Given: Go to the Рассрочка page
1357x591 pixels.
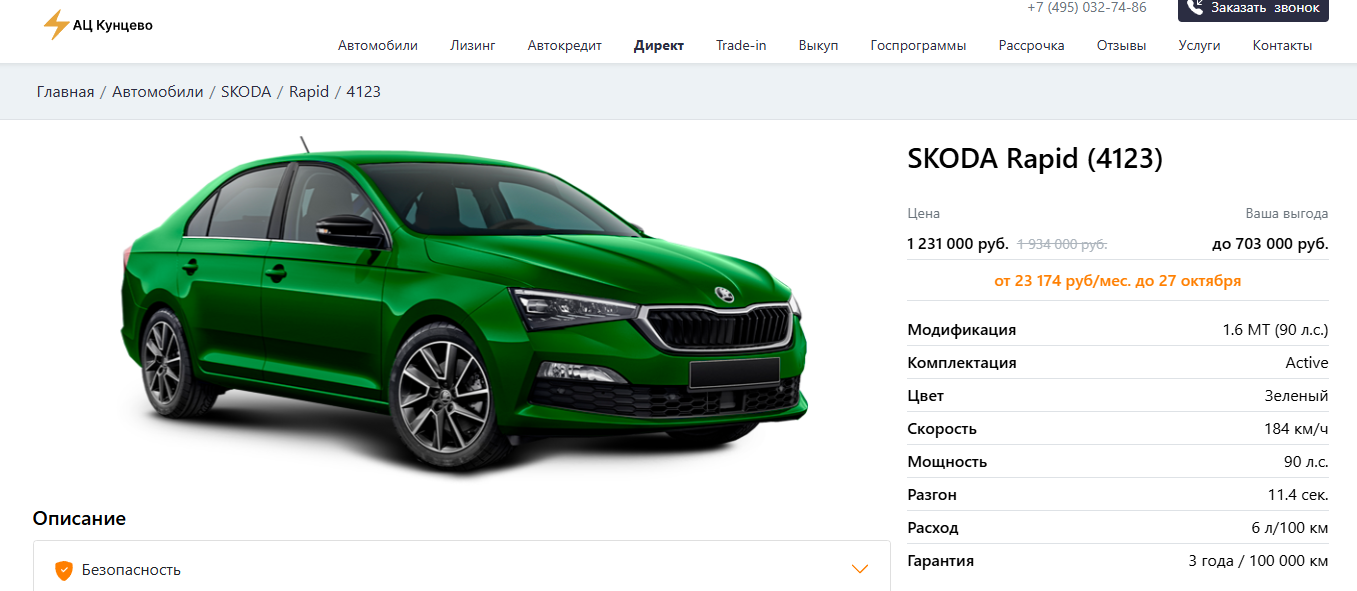Looking at the screenshot, I should coord(1032,45).
